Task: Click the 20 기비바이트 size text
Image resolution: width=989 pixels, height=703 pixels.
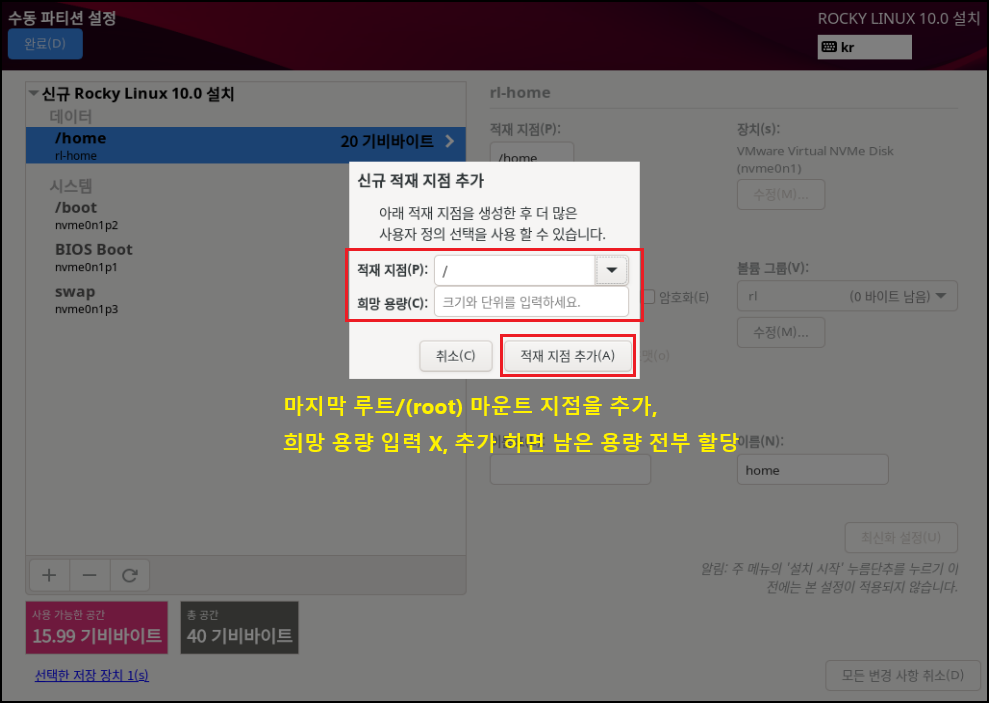Action: [x=387, y=141]
